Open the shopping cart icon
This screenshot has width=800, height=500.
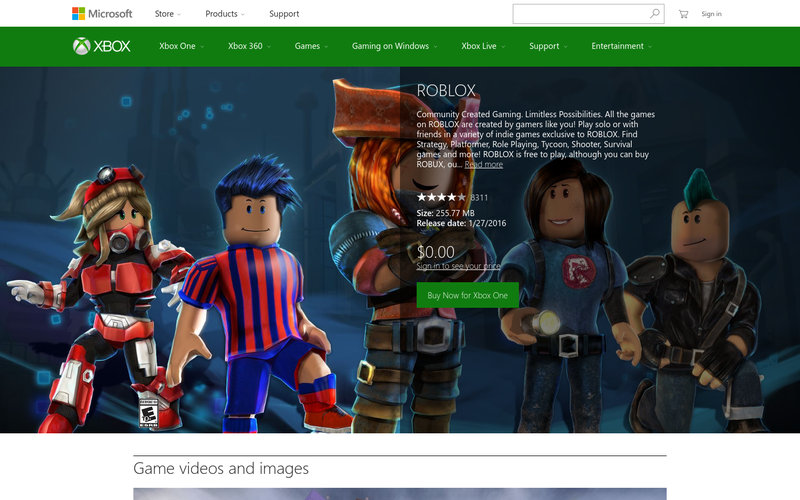point(683,14)
